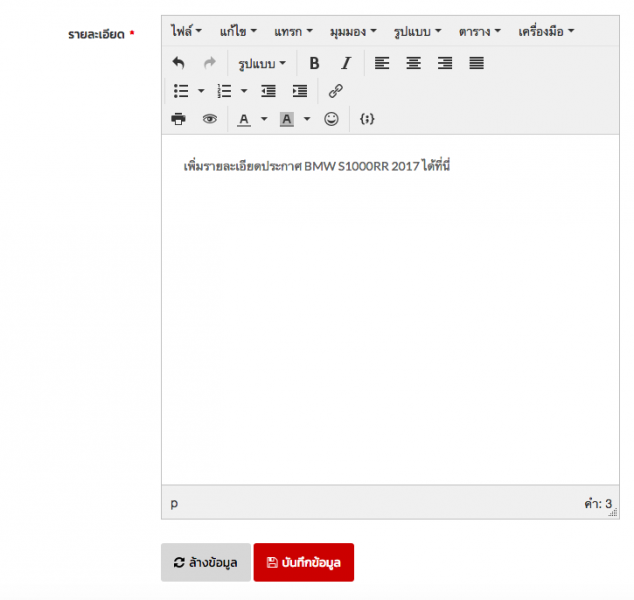Print the editor content
This screenshot has height=600, width=634.
(x=178, y=119)
